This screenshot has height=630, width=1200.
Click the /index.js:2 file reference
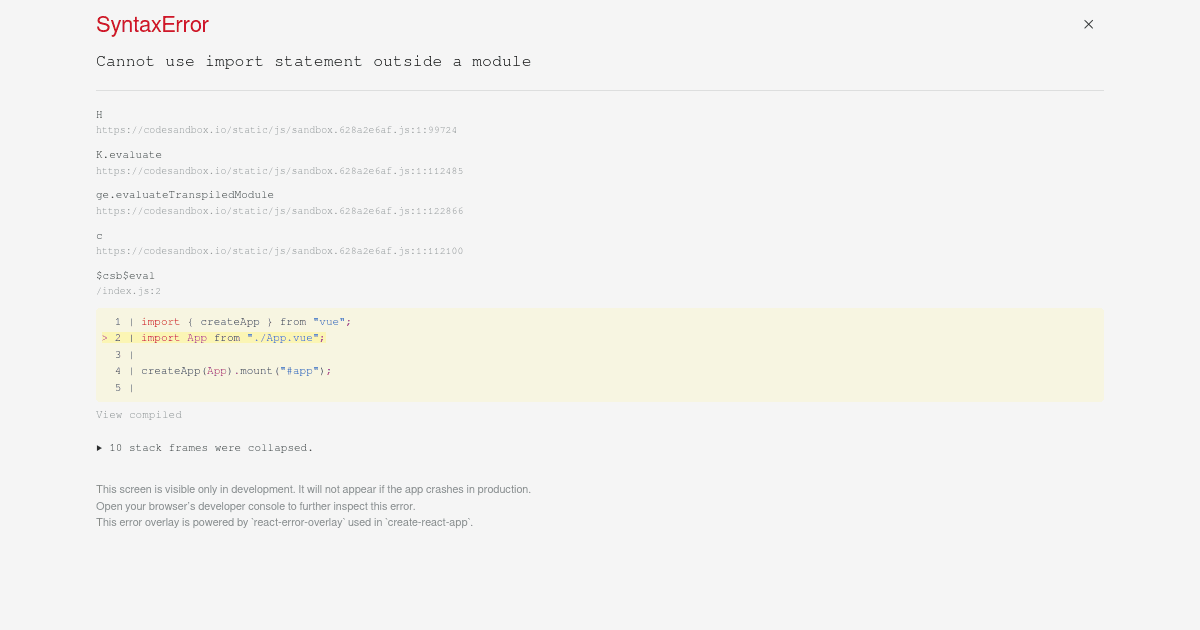[128, 290]
